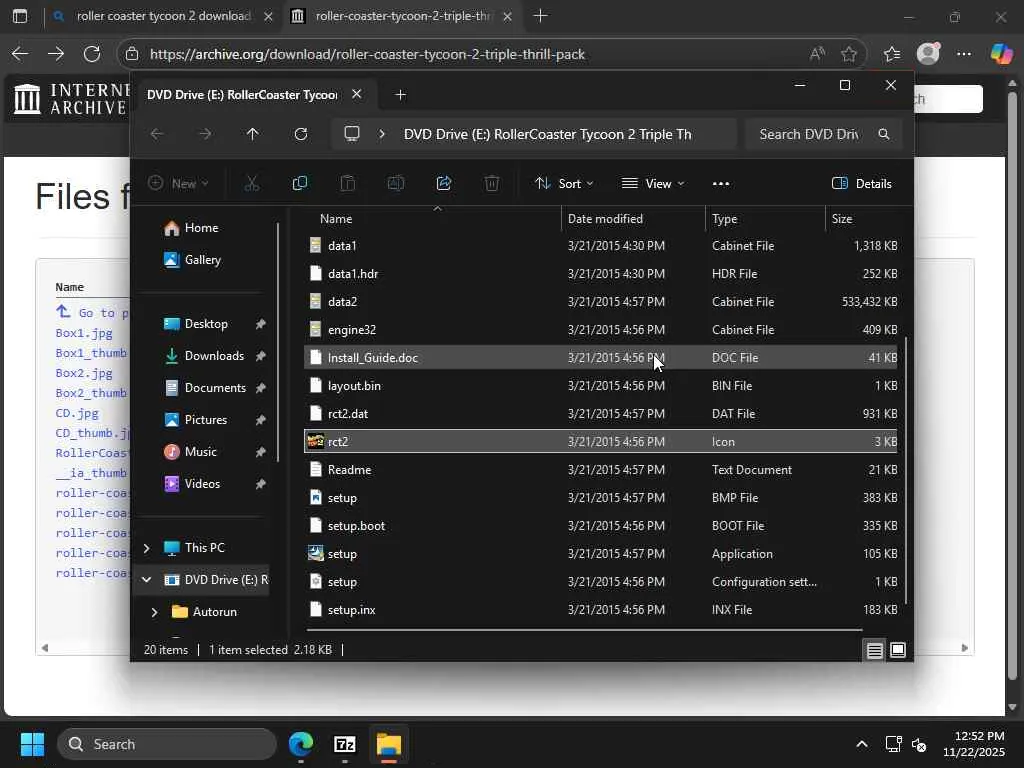Open Desktop in the navigation pane
This screenshot has width=1024, height=768.
195,324
